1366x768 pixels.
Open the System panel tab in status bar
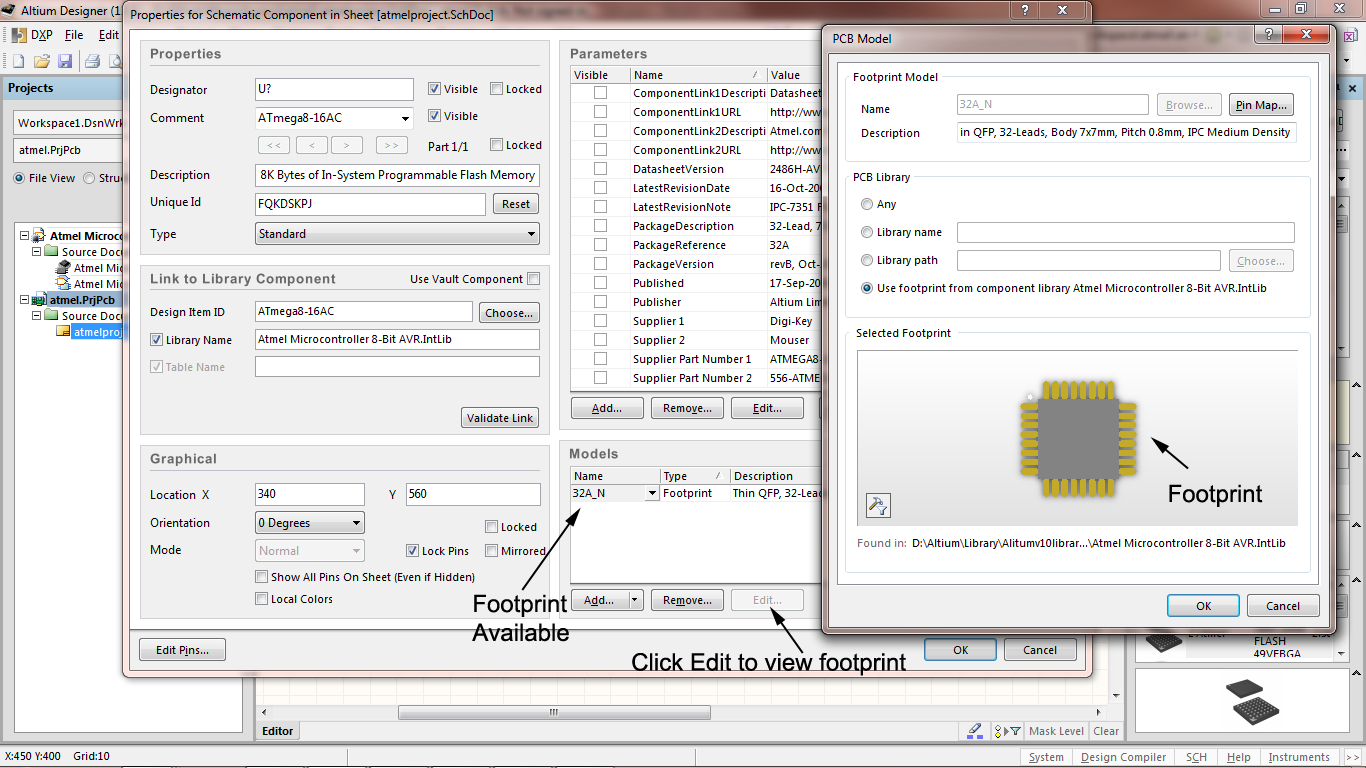click(x=1046, y=757)
